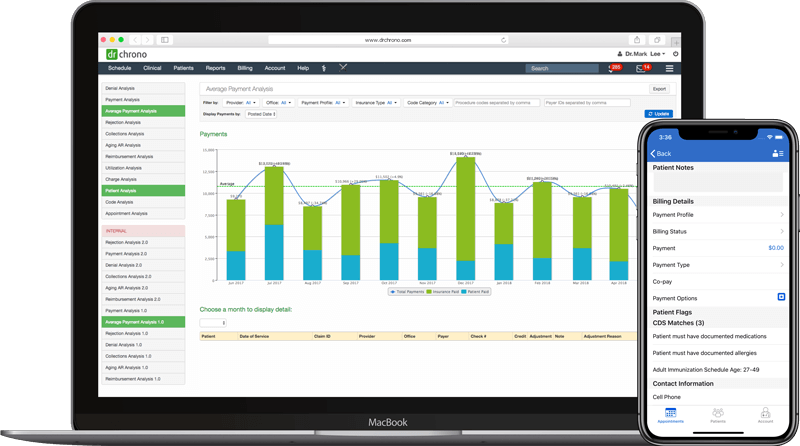
Task: Click the Procedure codes input field
Action: click(497, 103)
